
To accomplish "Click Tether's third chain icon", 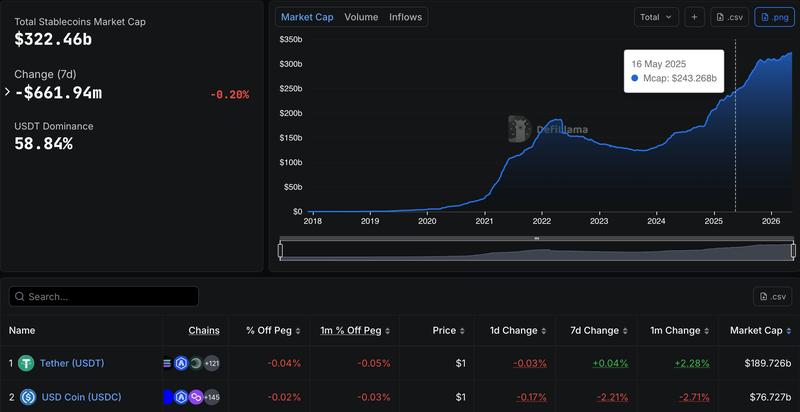I will 196,364.
